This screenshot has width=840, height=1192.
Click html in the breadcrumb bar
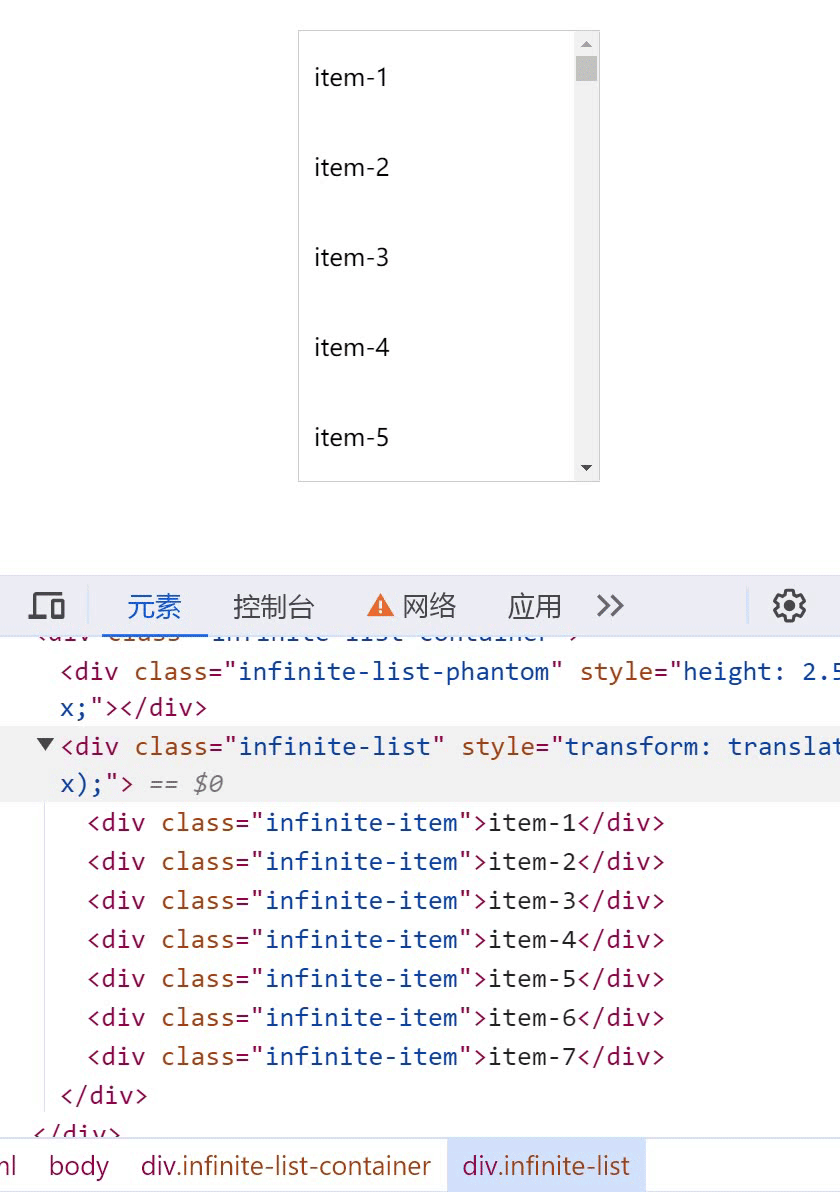[x=8, y=1165]
